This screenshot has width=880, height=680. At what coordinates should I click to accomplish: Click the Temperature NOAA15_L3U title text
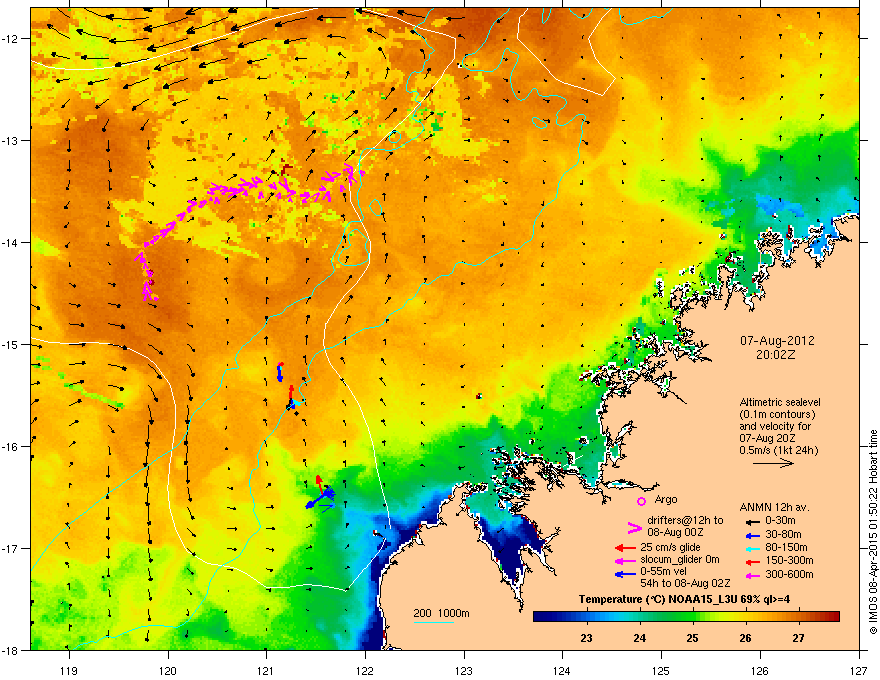pyautogui.click(x=684, y=599)
